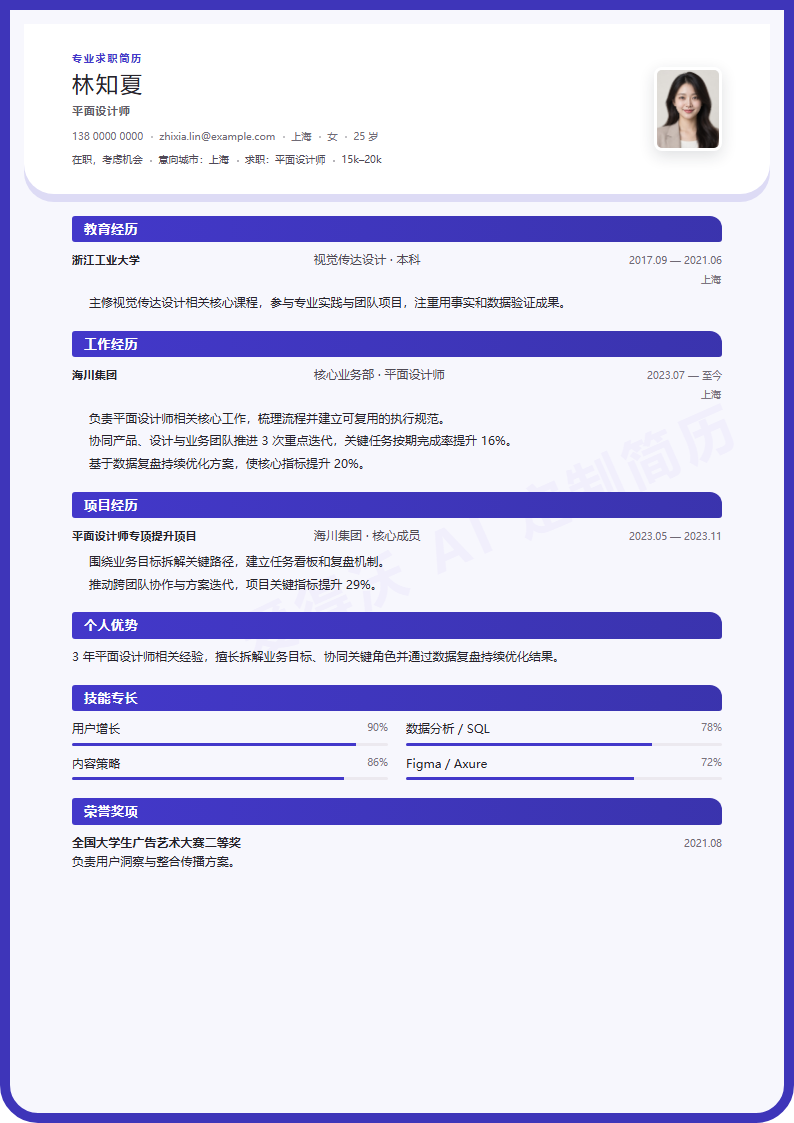Click the summary starting 3 年平面设计师相关经验
The height and width of the screenshot is (1123, 794).
point(316,657)
